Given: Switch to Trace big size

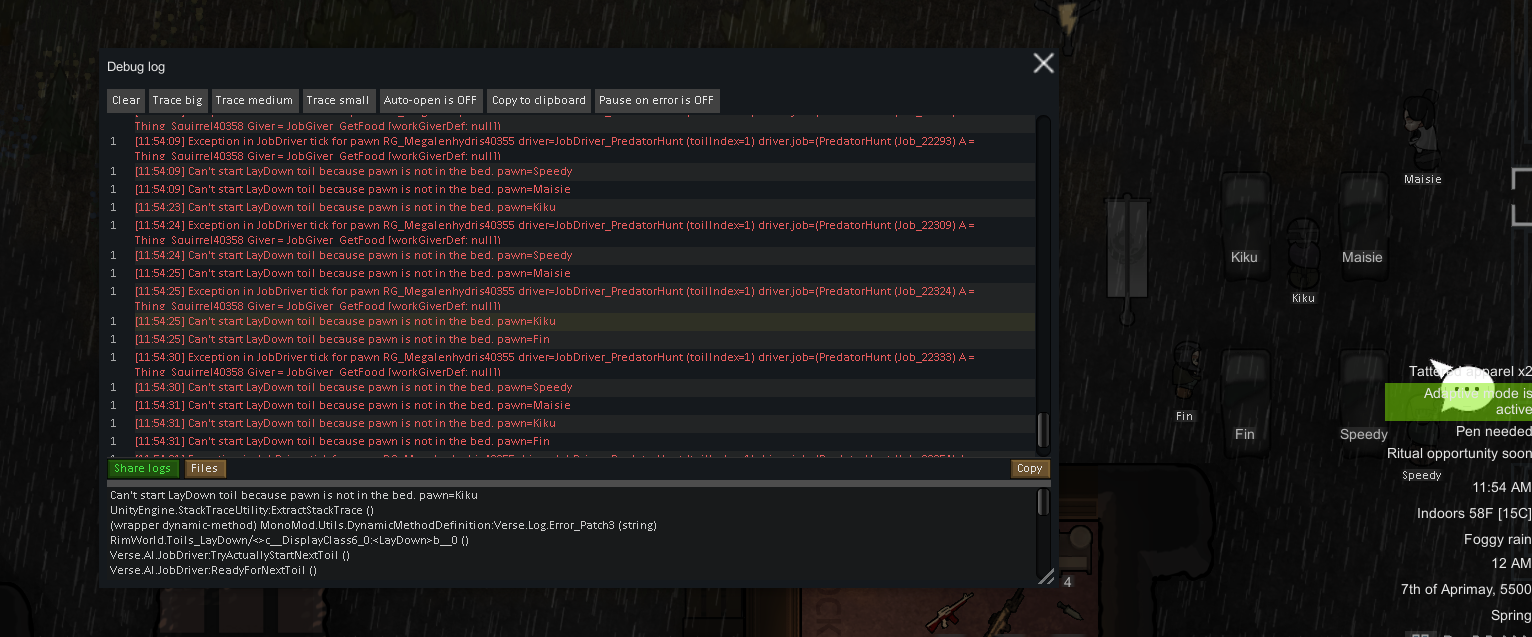Looking at the screenshot, I should click(177, 100).
